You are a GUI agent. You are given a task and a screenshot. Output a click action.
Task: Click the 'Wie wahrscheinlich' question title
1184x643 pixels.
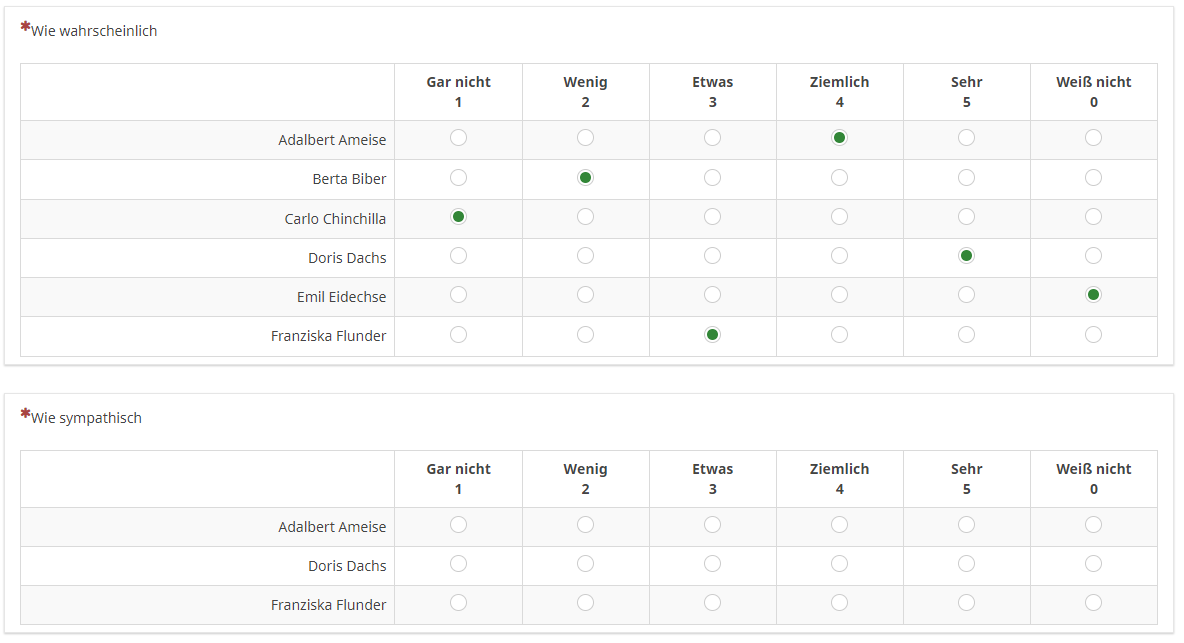pos(94,31)
